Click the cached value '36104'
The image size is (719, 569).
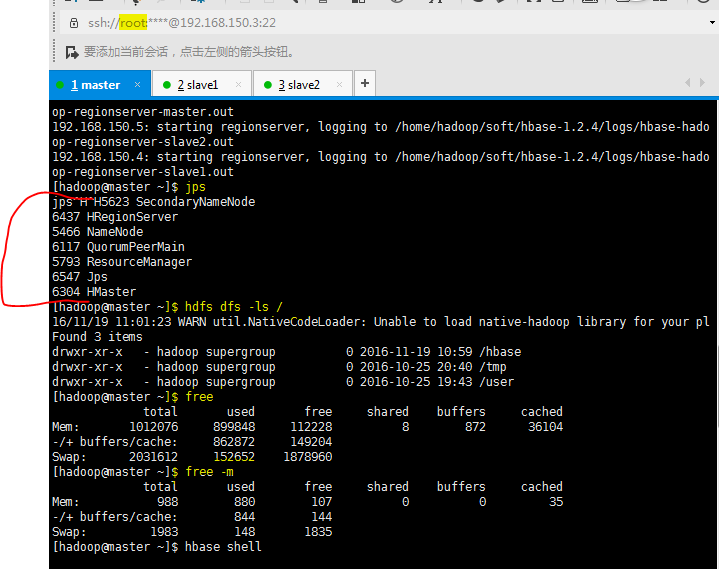pos(545,427)
